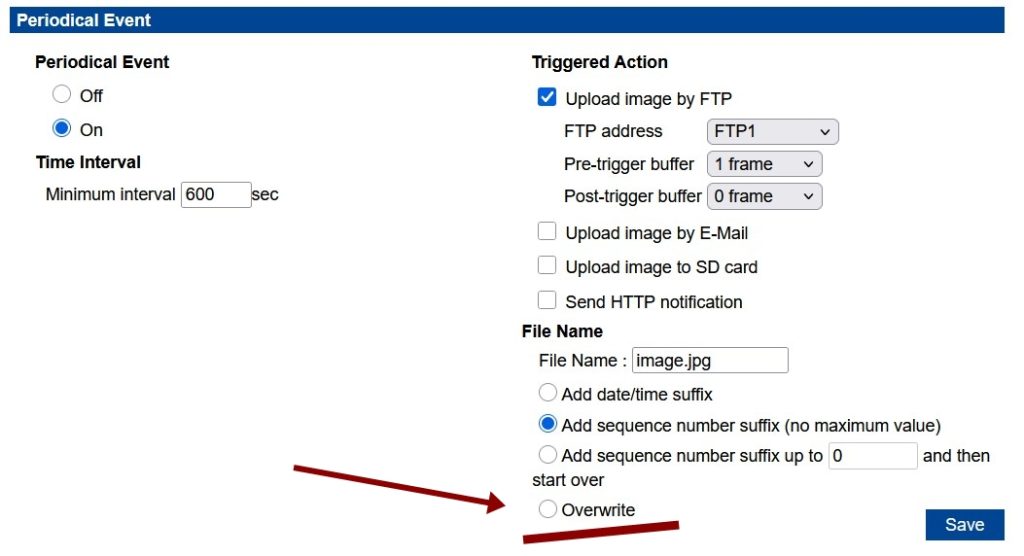Select sequence number suffix with no maximum

[547, 424]
